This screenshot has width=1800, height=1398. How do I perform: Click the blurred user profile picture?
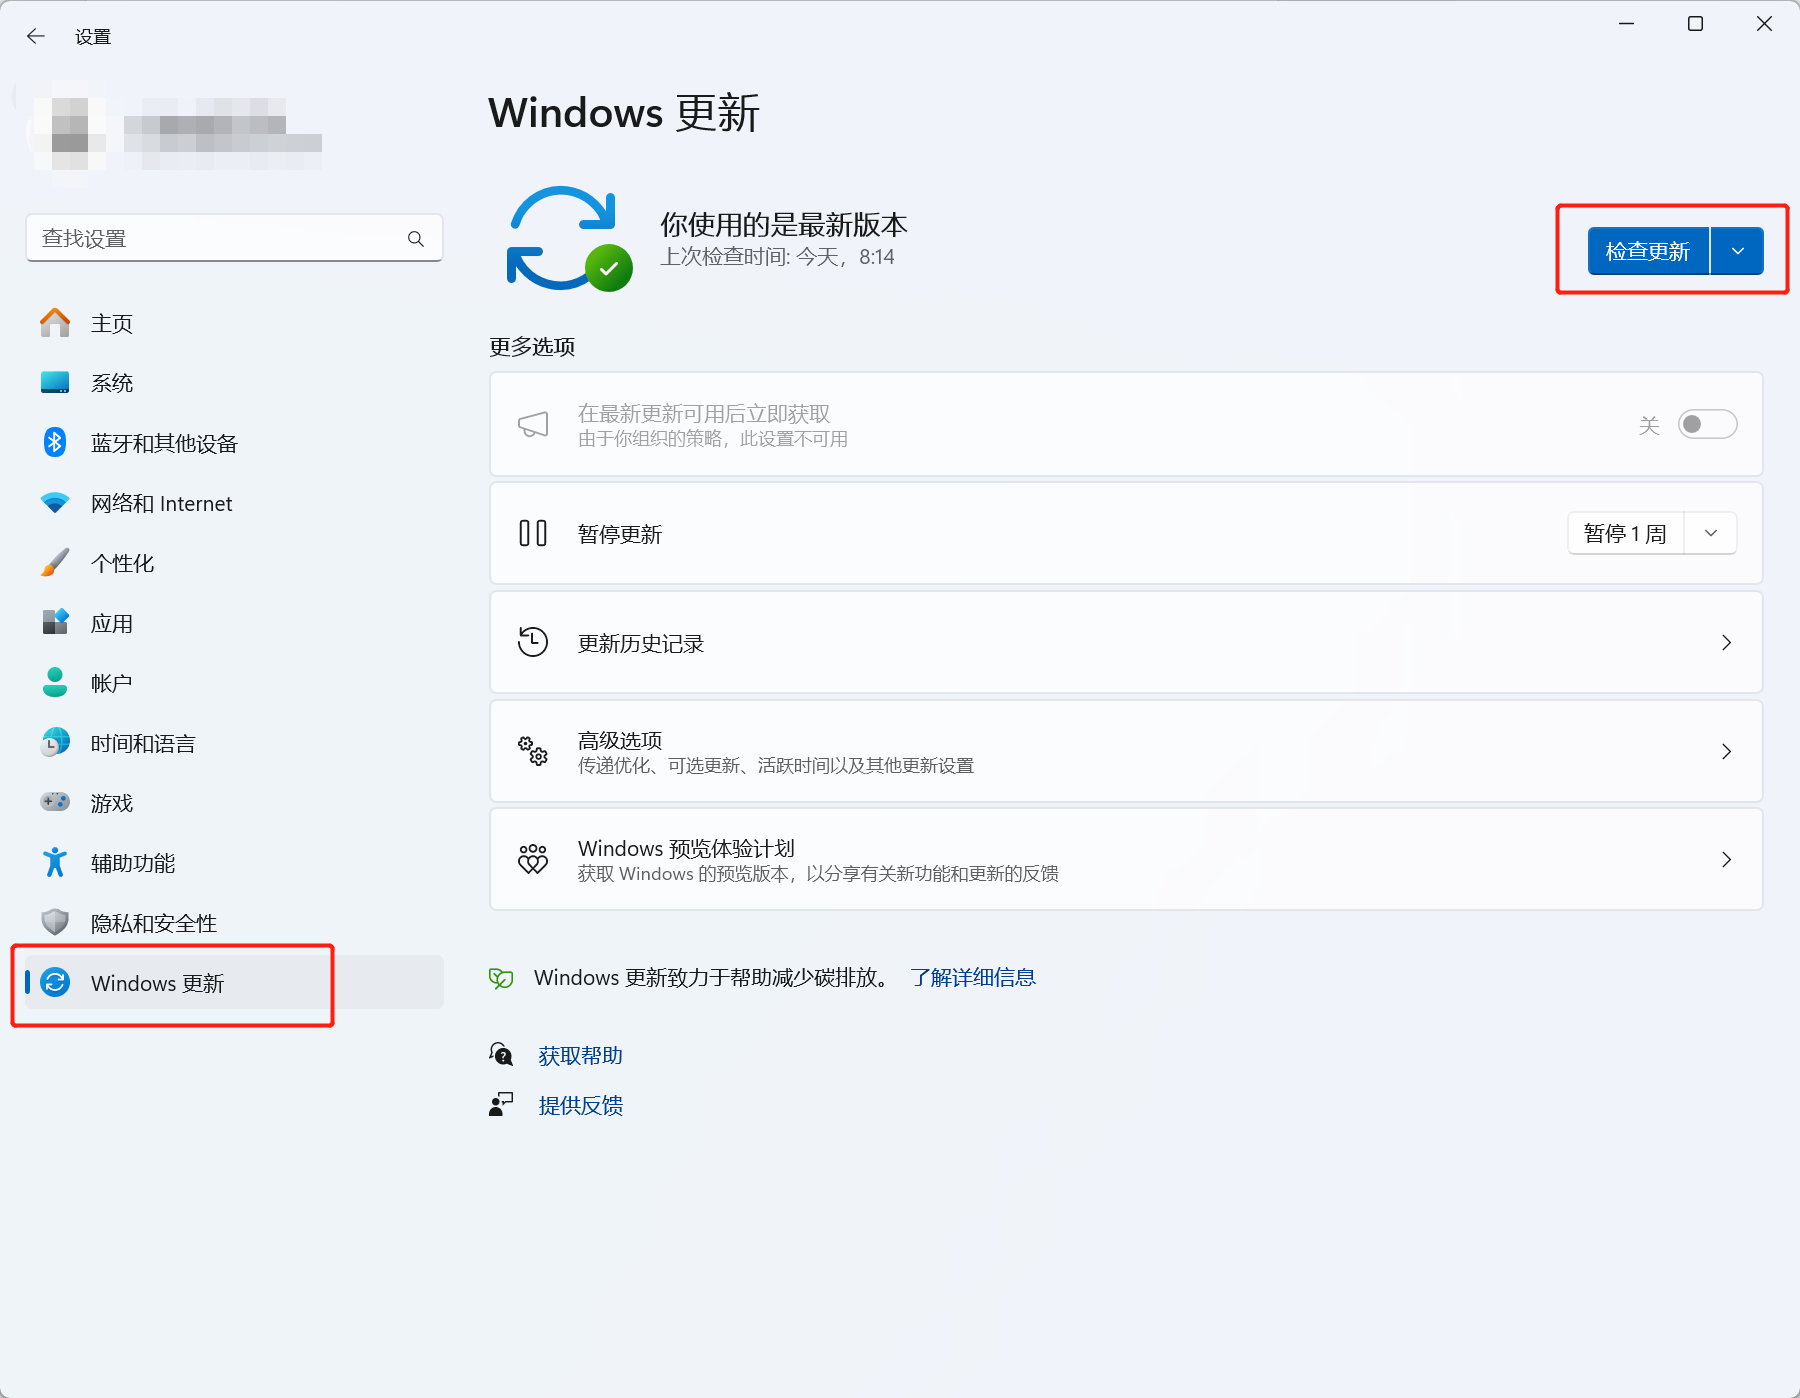(70, 132)
